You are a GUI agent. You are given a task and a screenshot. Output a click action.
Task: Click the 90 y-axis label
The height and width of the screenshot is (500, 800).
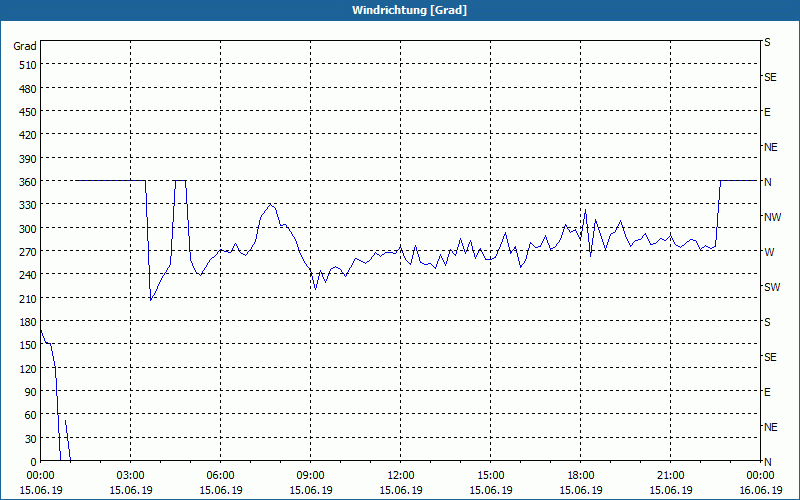click(x=31, y=392)
